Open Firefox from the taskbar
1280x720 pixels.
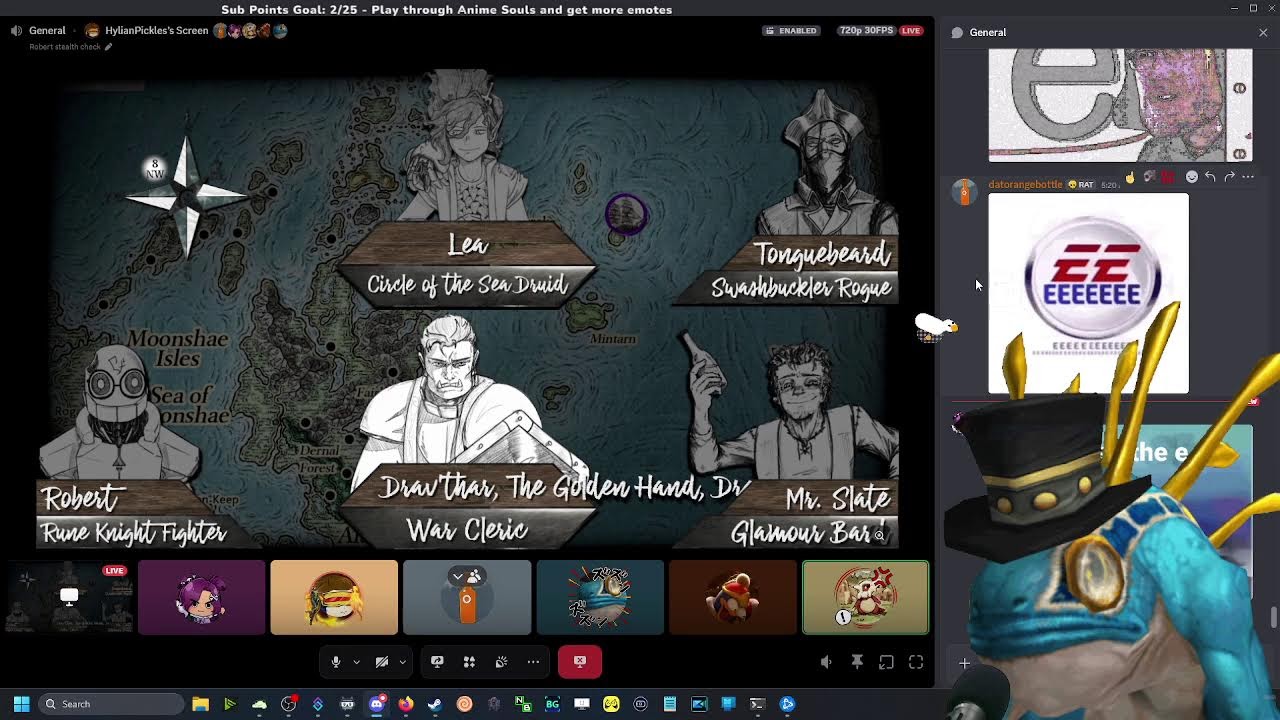[405, 704]
